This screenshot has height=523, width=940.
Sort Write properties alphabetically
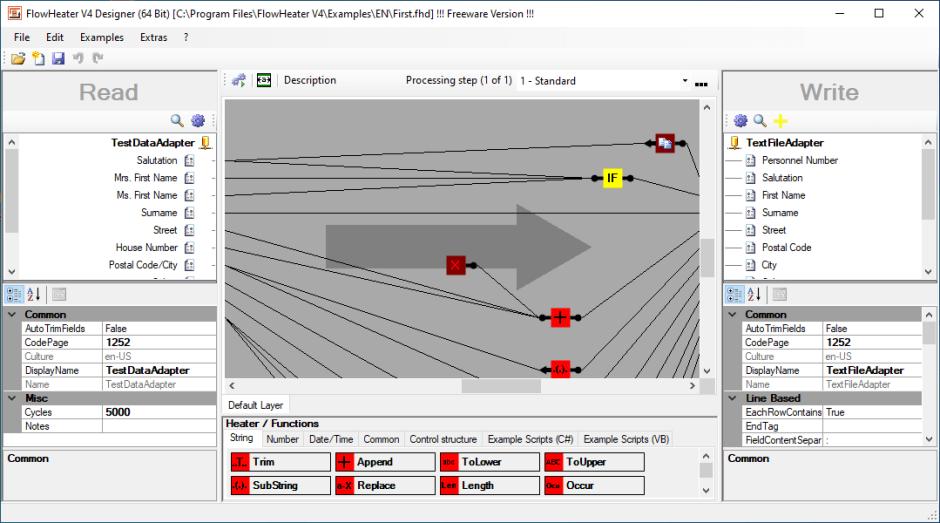click(754, 294)
